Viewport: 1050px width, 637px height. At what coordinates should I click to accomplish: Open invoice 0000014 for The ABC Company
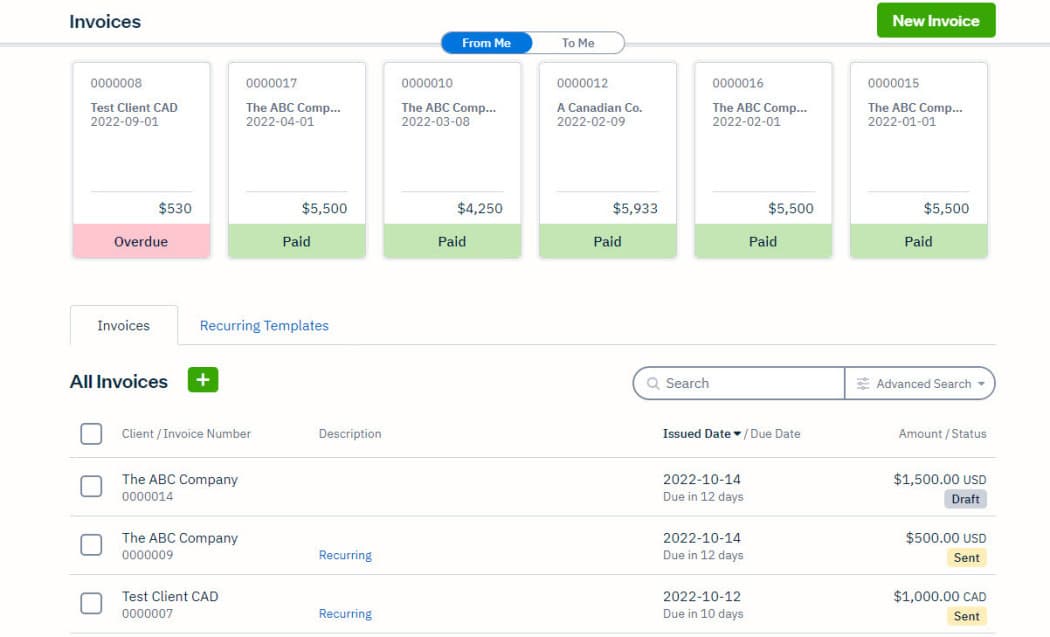179,479
